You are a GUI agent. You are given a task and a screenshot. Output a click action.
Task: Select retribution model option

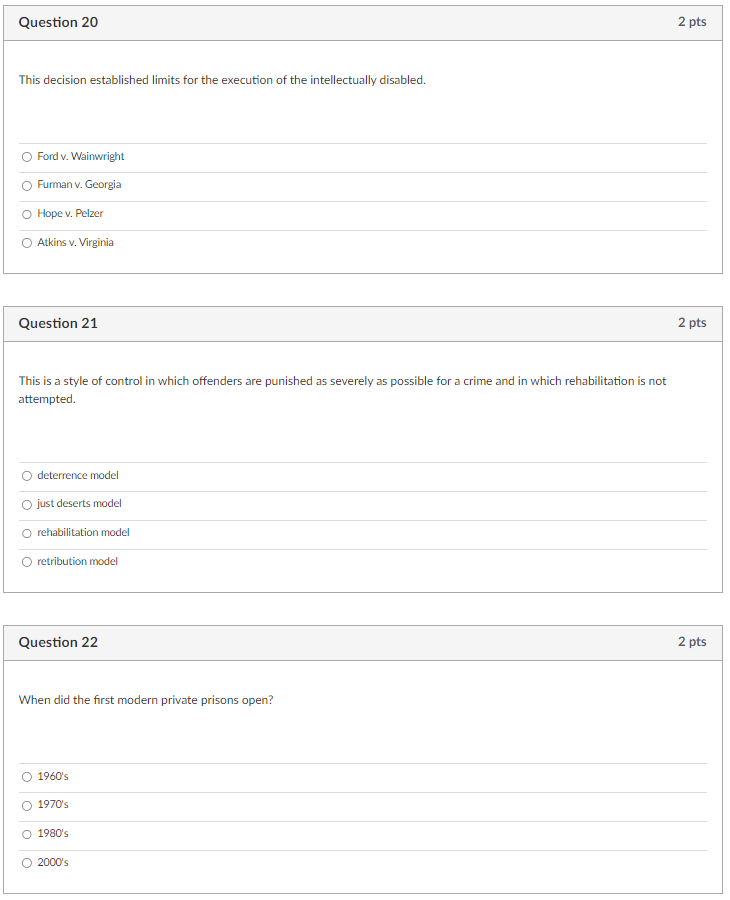tap(26, 561)
